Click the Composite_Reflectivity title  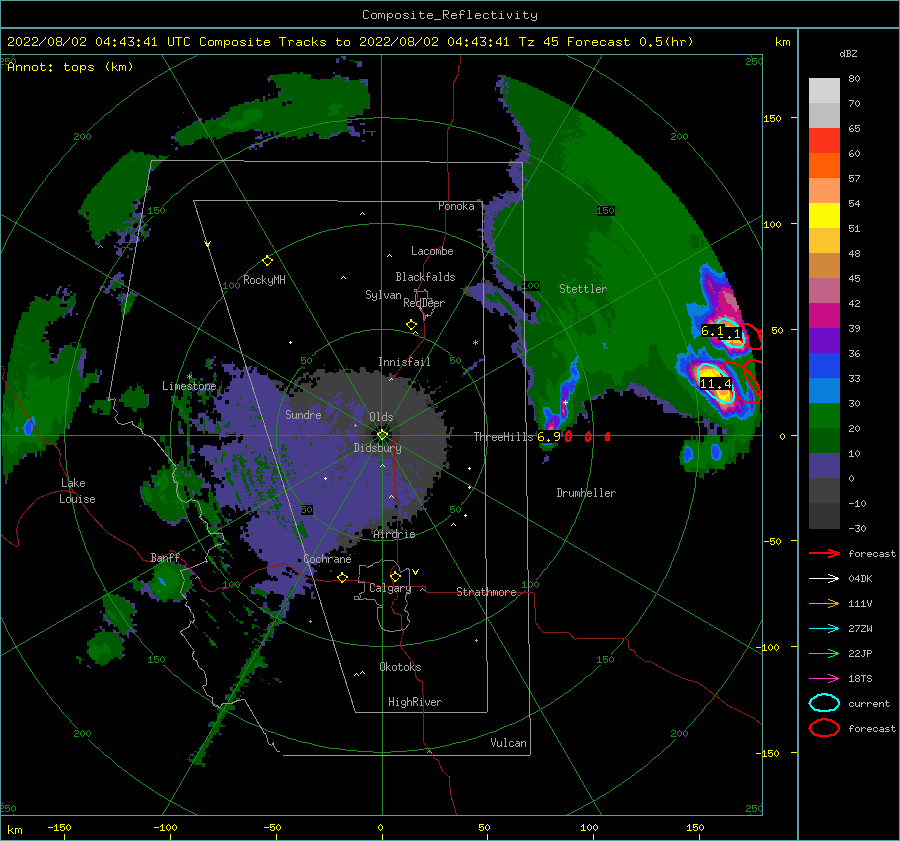[450, 15]
